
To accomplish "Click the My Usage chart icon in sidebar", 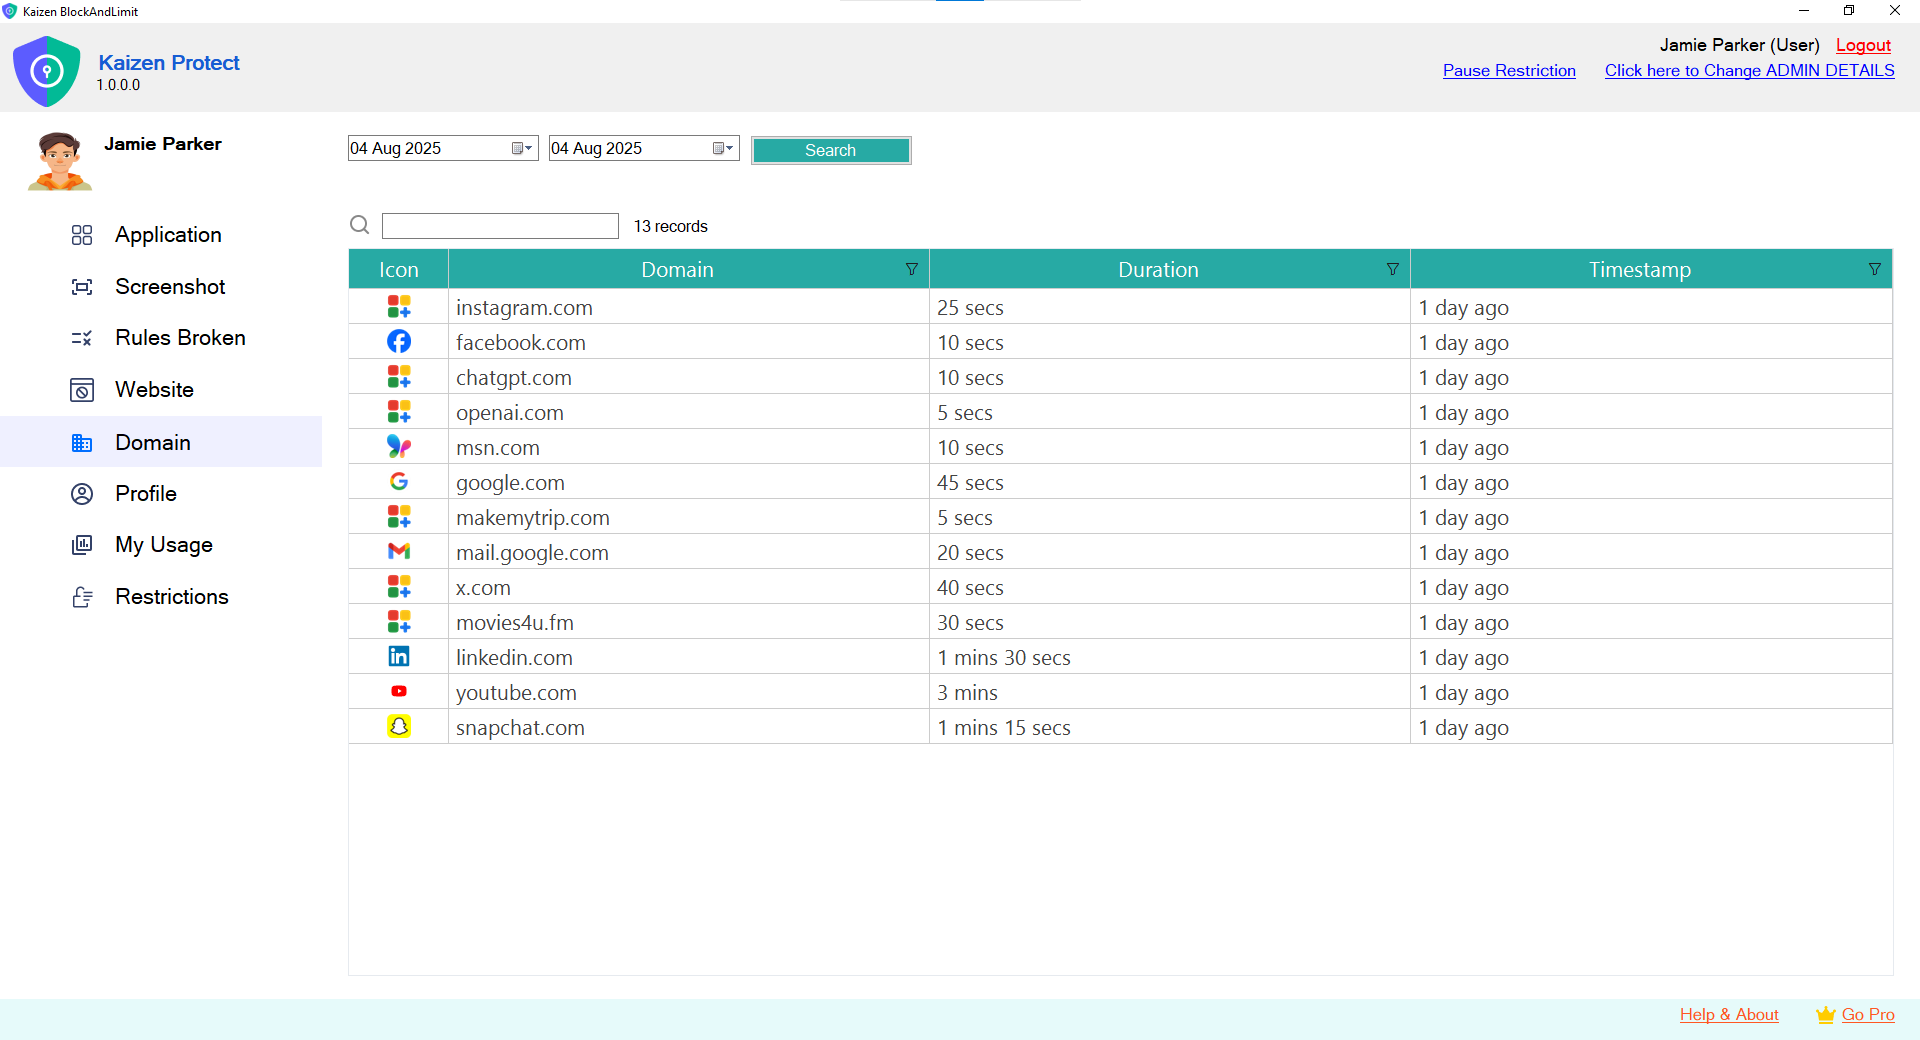I will pyautogui.click(x=82, y=545).
